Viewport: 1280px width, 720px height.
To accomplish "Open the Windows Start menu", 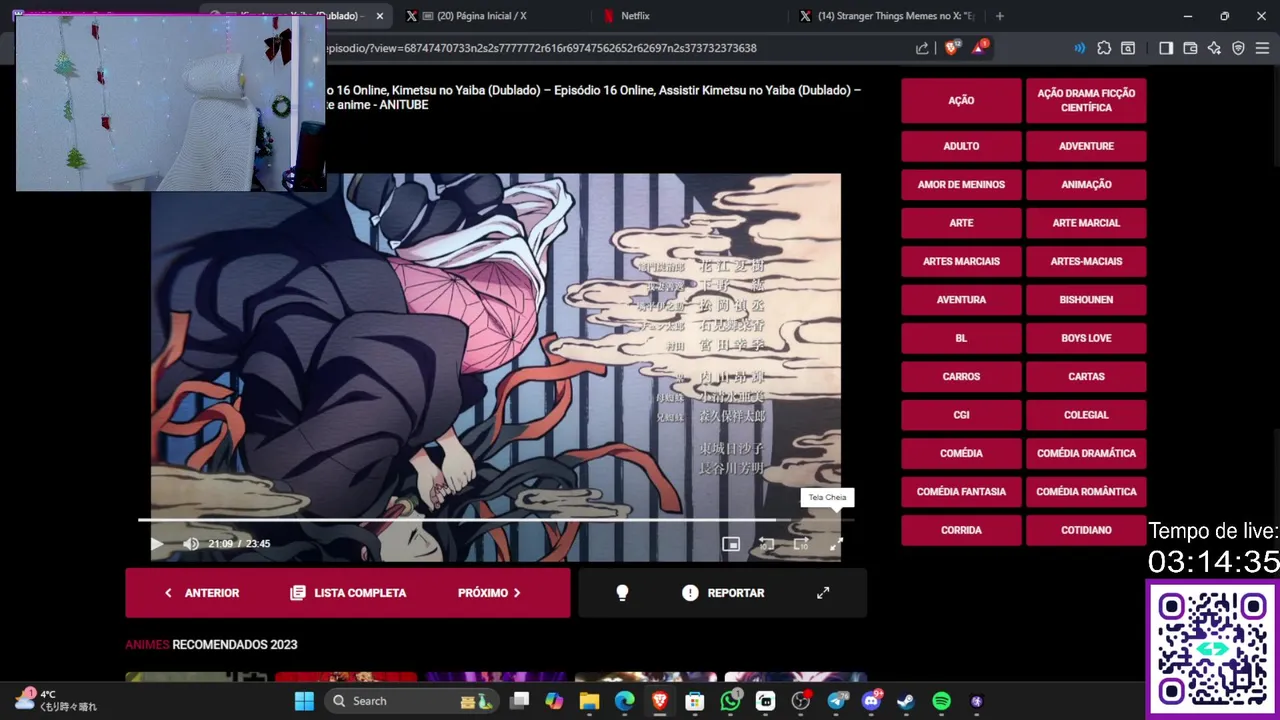I will [304, 701].
